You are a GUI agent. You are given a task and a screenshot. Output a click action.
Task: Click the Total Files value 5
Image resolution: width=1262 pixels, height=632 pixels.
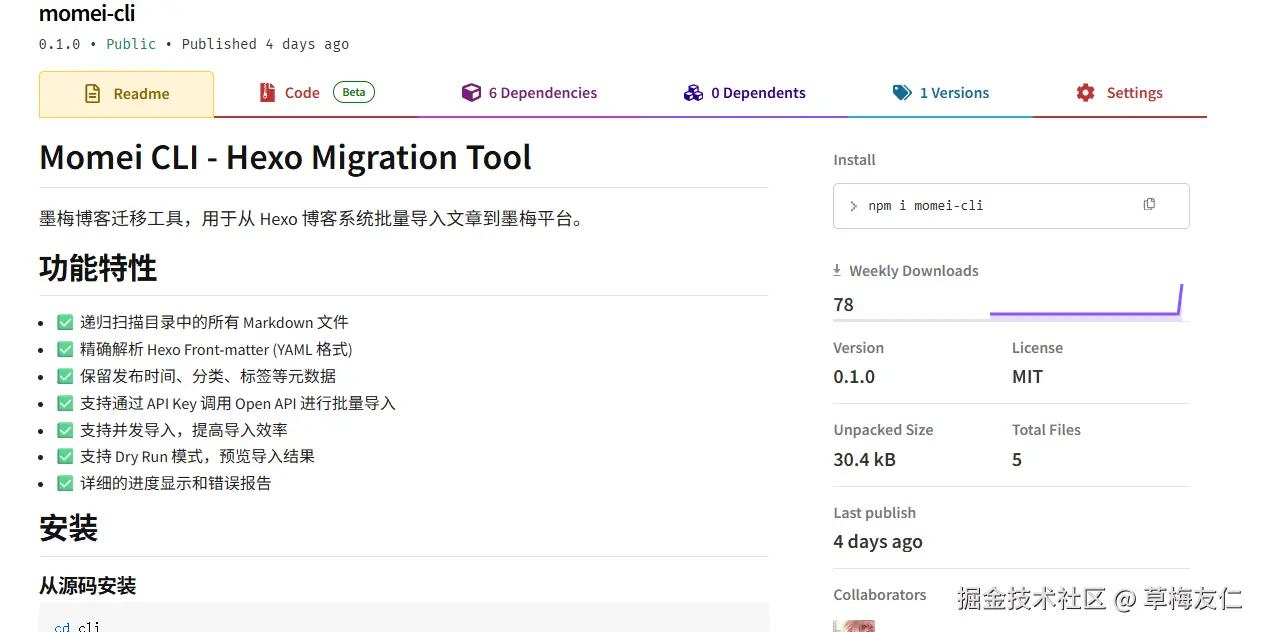tap(1017, 460)
